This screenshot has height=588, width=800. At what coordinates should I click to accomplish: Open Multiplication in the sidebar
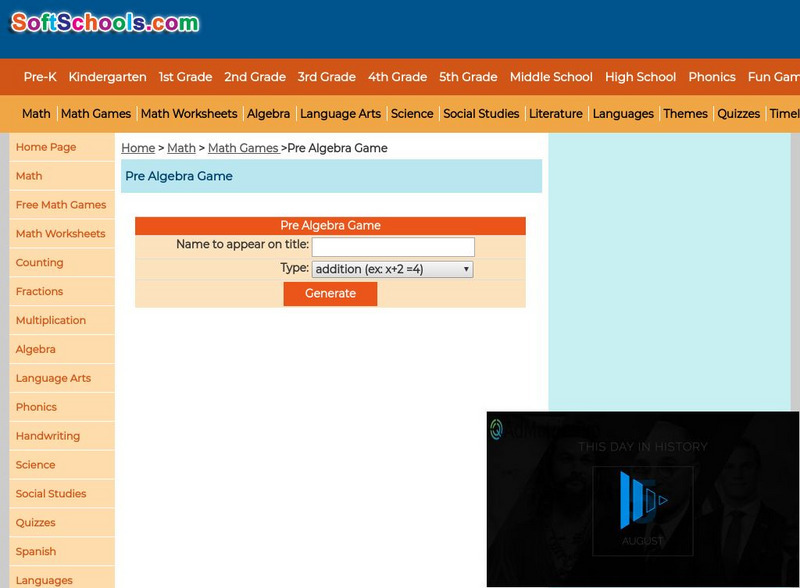[62, 320]
